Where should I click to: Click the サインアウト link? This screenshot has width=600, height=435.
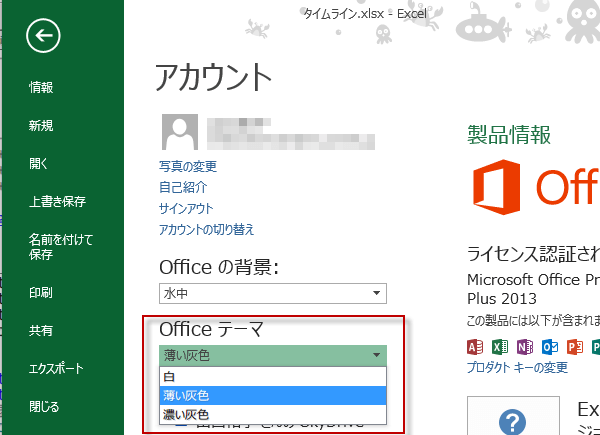(x=186, y=208)
